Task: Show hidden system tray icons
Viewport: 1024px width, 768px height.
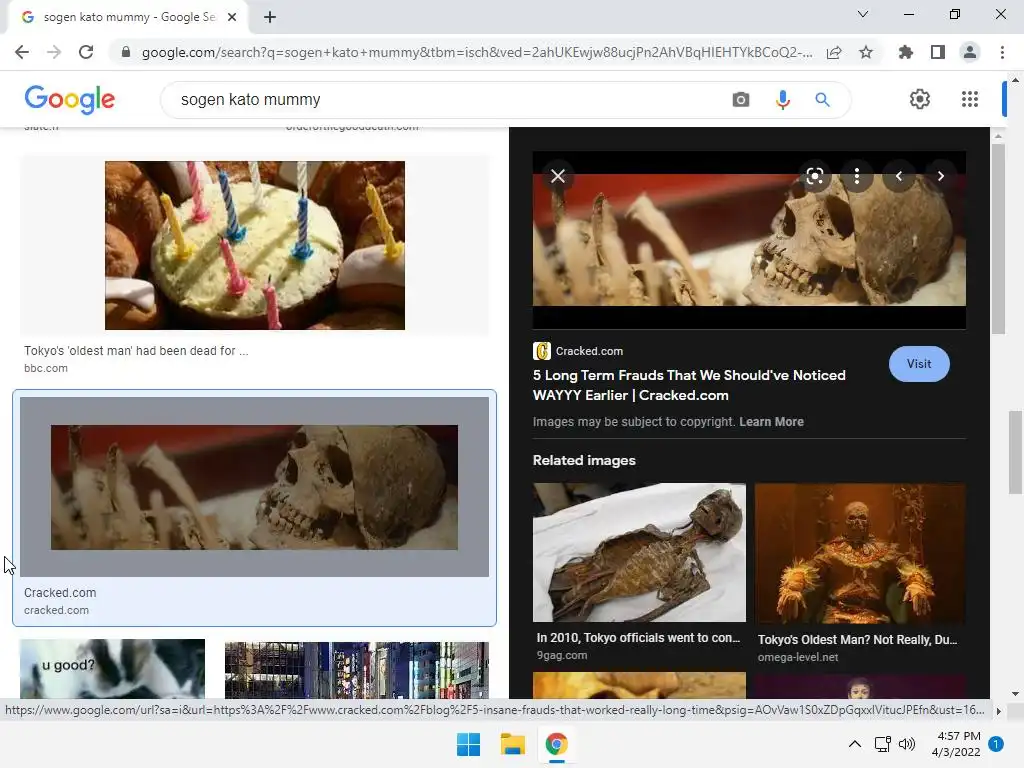Action: click(x=854, y=744)
